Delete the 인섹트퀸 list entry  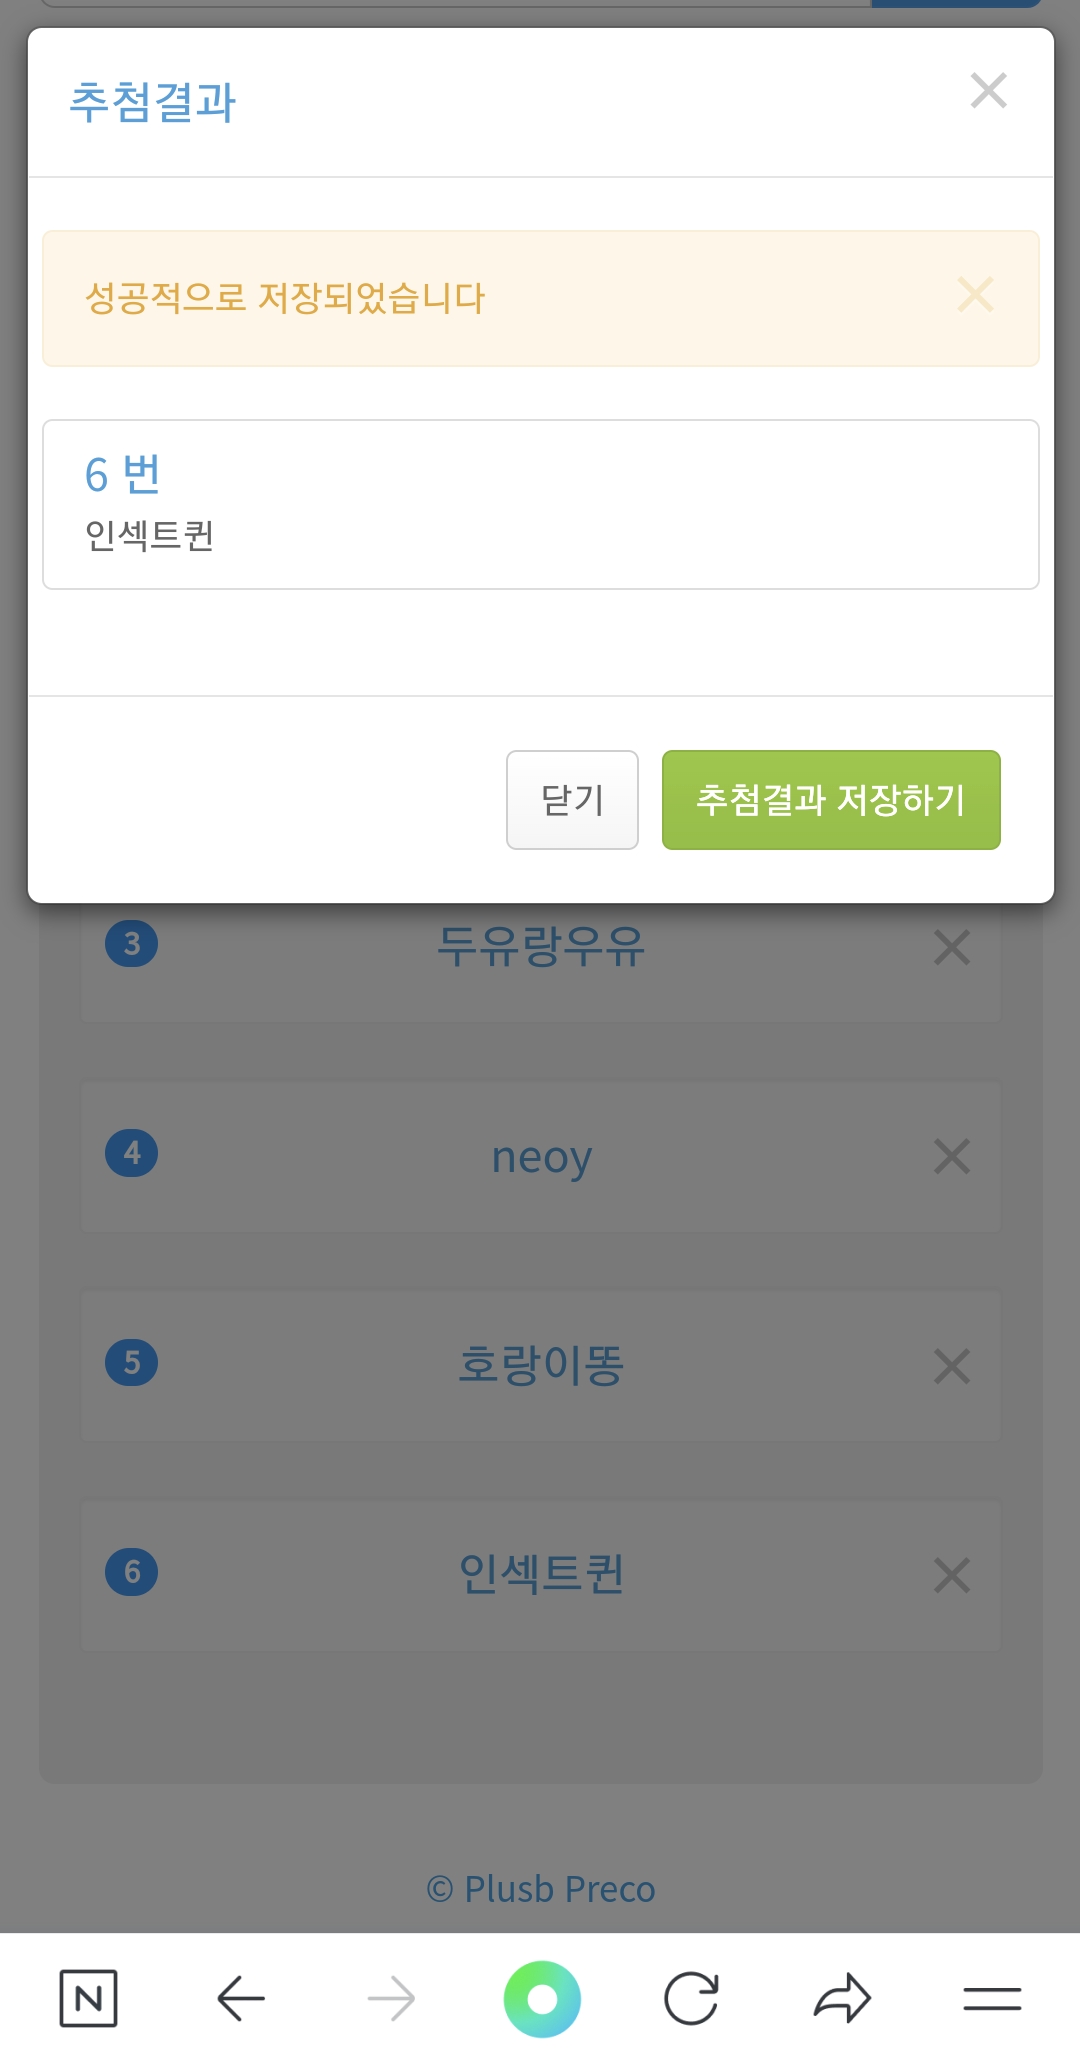pyautogui.click(x=951, y=1575)
